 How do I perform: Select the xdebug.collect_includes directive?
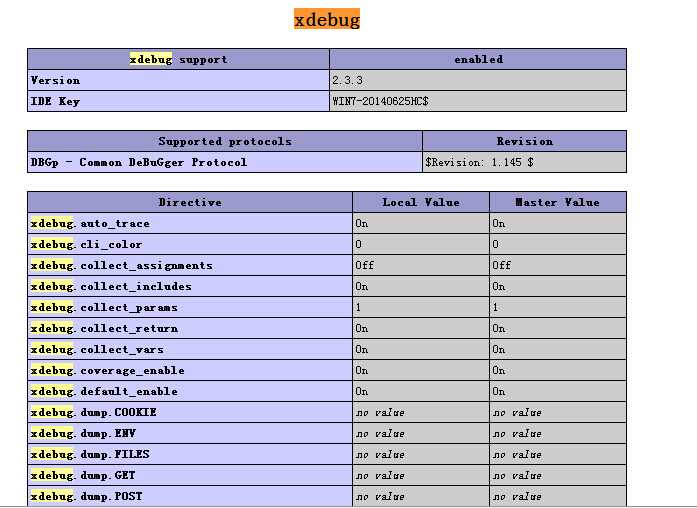(190, 287)
